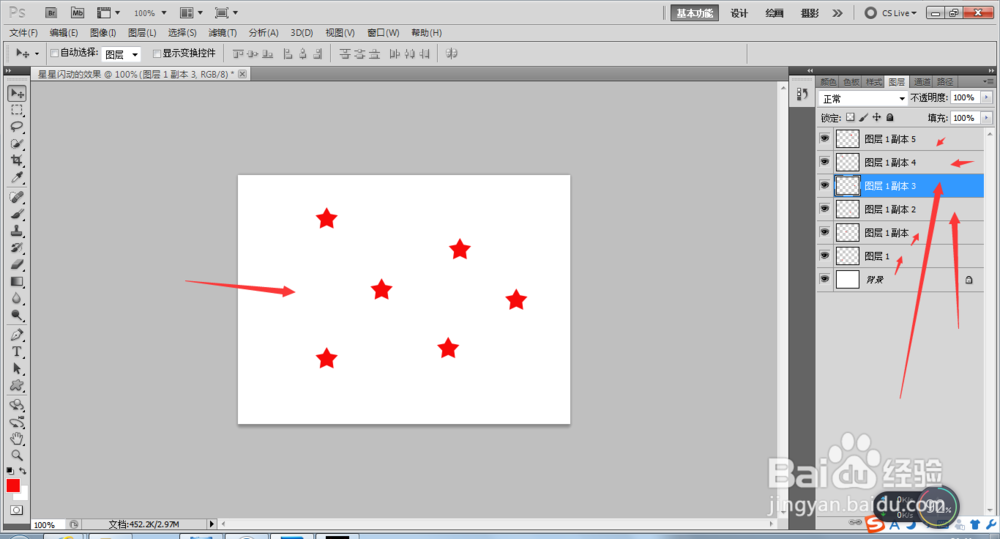
Task: Select the Horizontal Type tool
Action: [17, 351]
